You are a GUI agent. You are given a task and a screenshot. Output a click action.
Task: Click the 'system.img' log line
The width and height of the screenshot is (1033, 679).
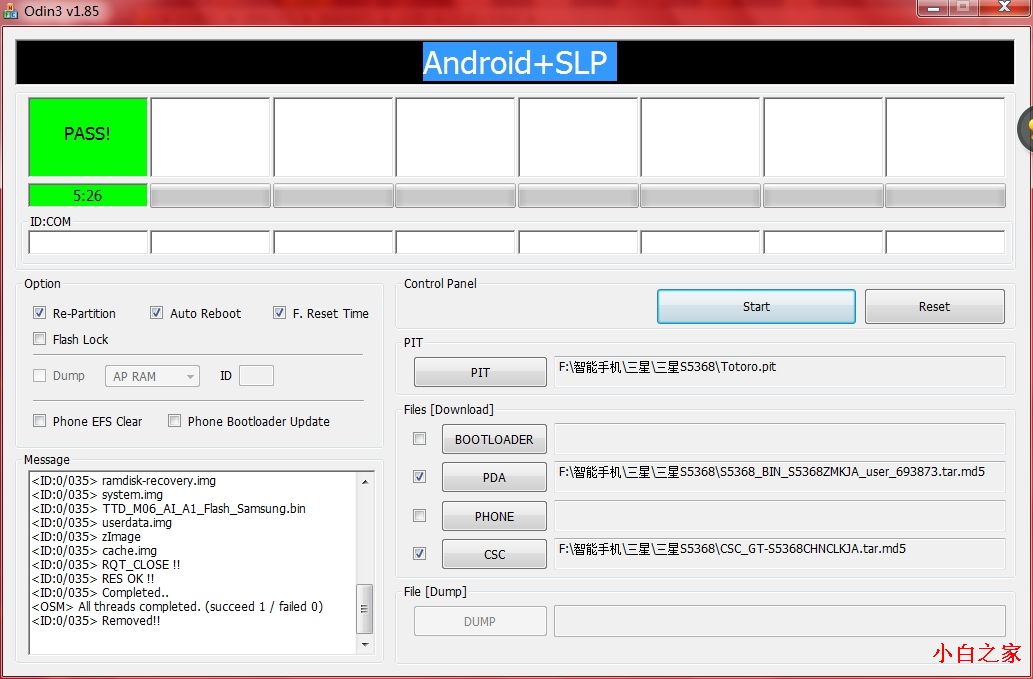coord(98,495)
